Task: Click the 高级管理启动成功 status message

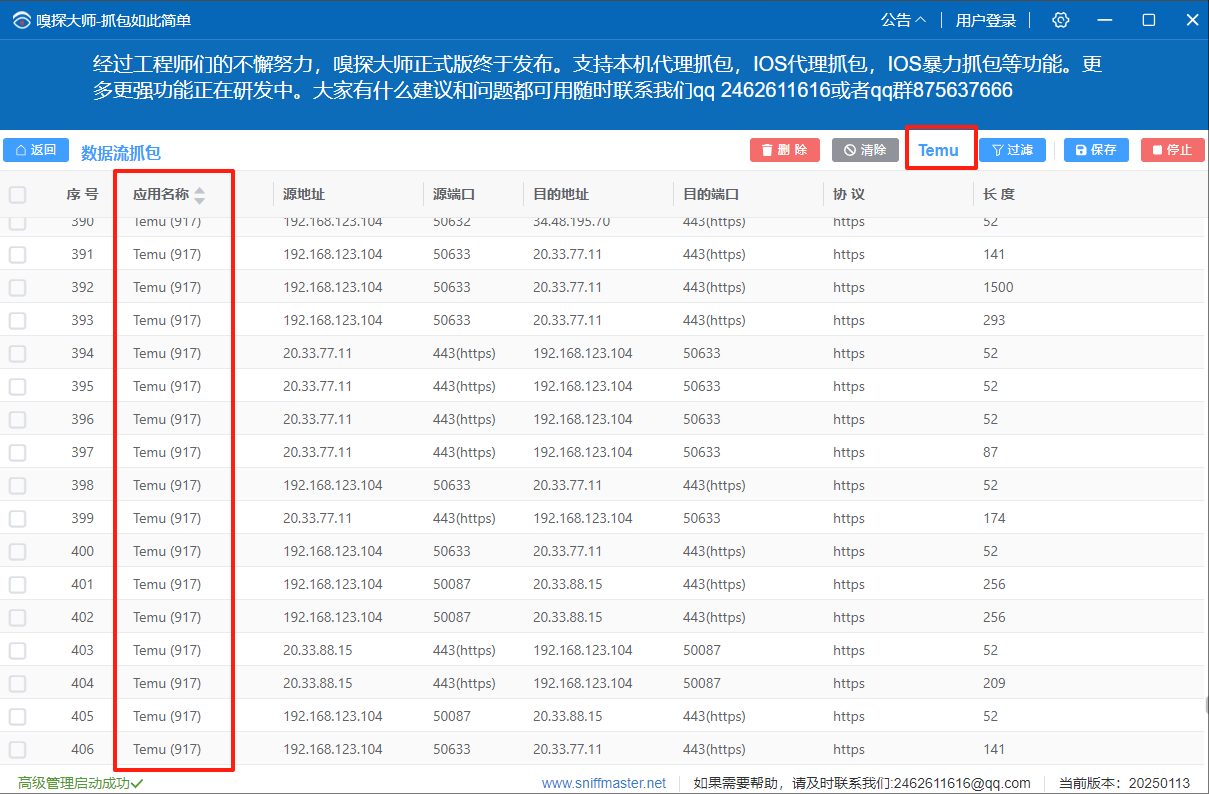Action: (x=80, y=783)
